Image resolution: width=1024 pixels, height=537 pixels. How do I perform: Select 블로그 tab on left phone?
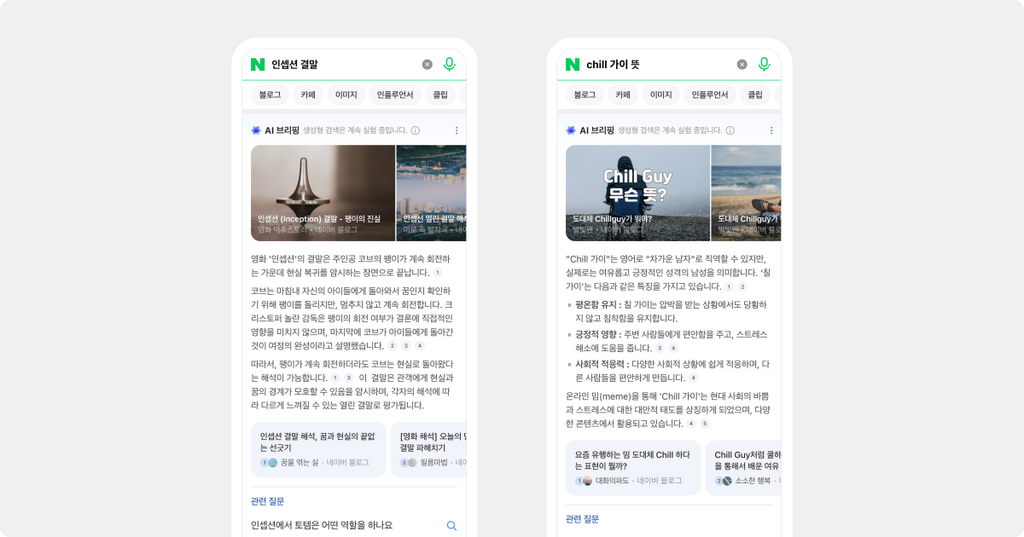click(270, 95)
